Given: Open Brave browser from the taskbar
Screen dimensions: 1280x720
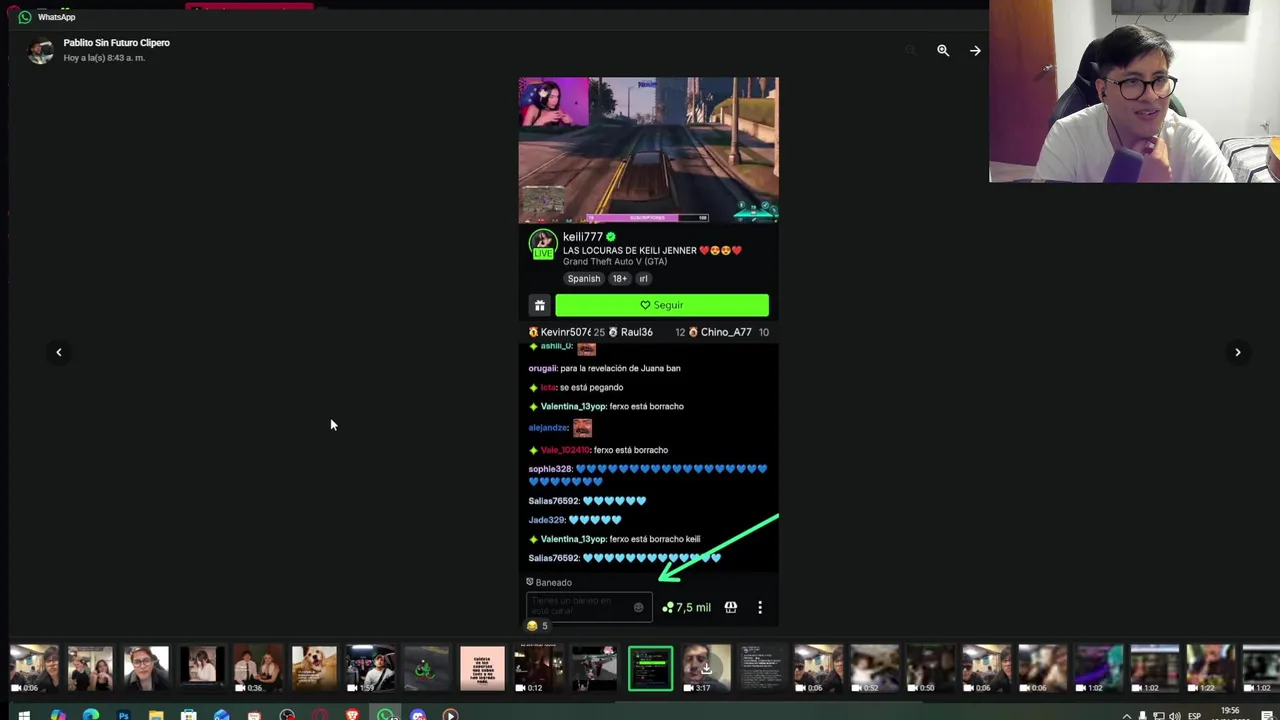Looking at the screenshot, I should point(352,715).
